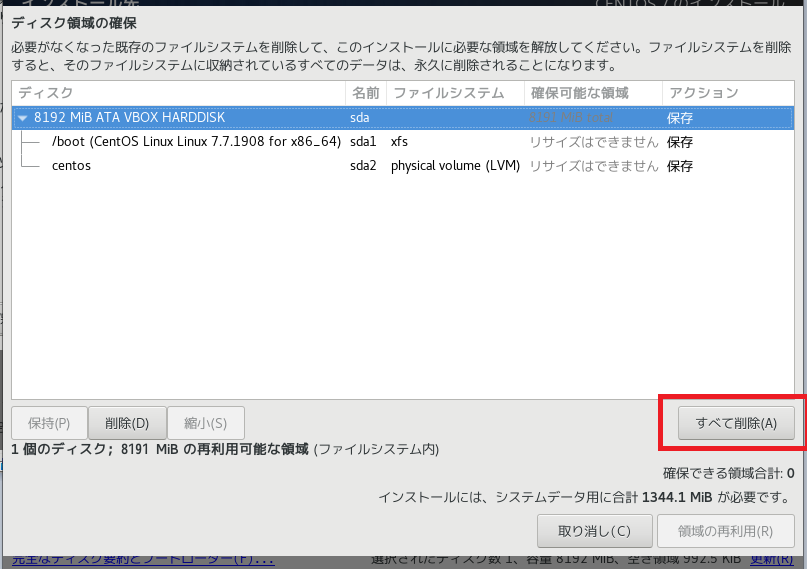Viewport: 807px width, 569px height.
Task: Click the 縮小(S) shrink button
Action: click(206, 422)
